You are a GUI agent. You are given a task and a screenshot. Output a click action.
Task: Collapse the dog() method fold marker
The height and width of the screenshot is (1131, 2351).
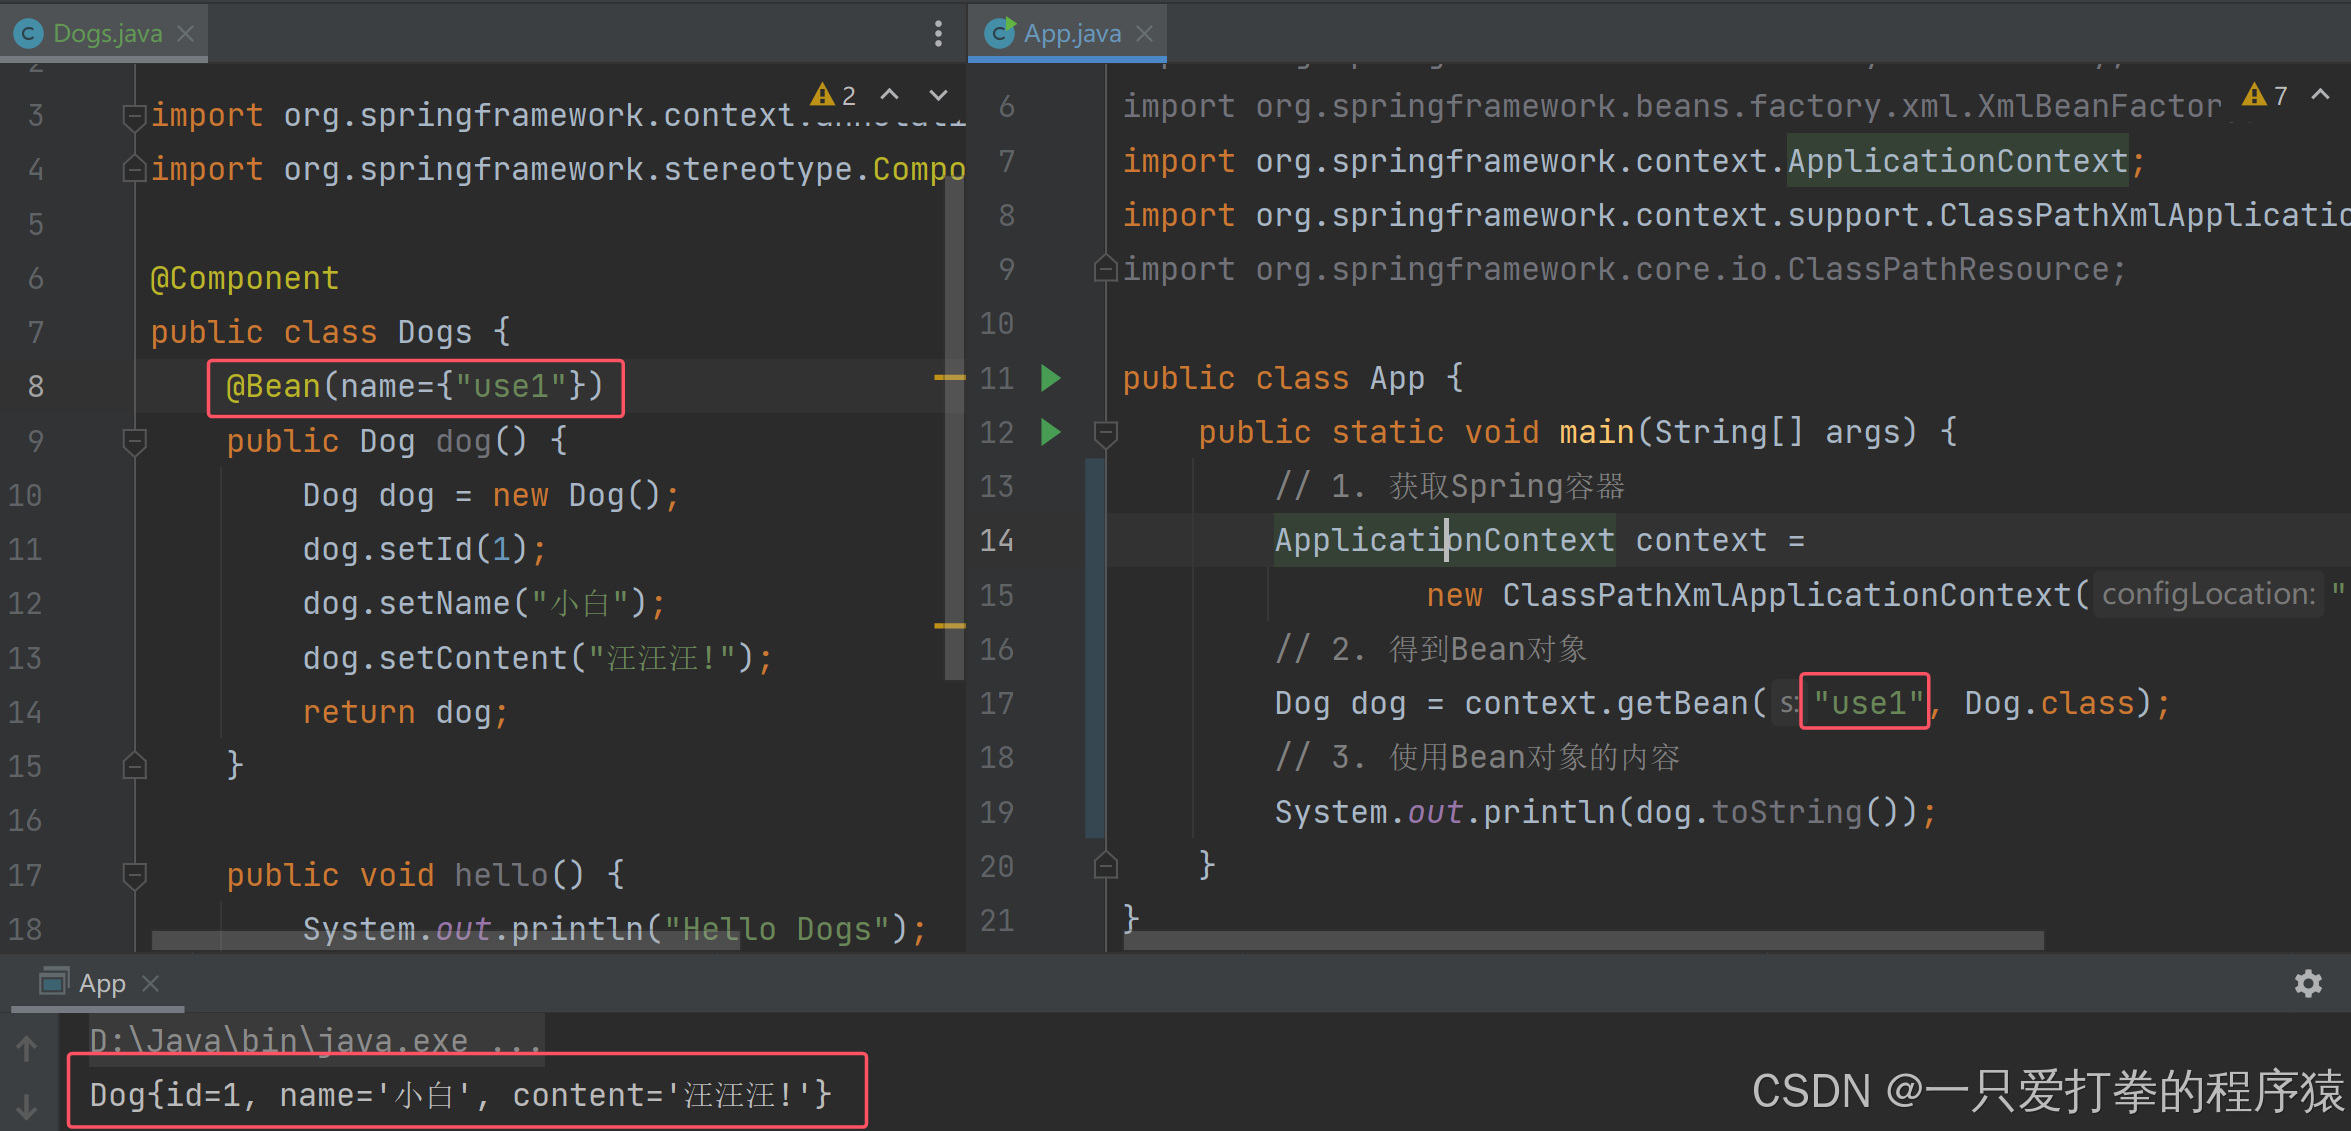[x=134, y=441]
